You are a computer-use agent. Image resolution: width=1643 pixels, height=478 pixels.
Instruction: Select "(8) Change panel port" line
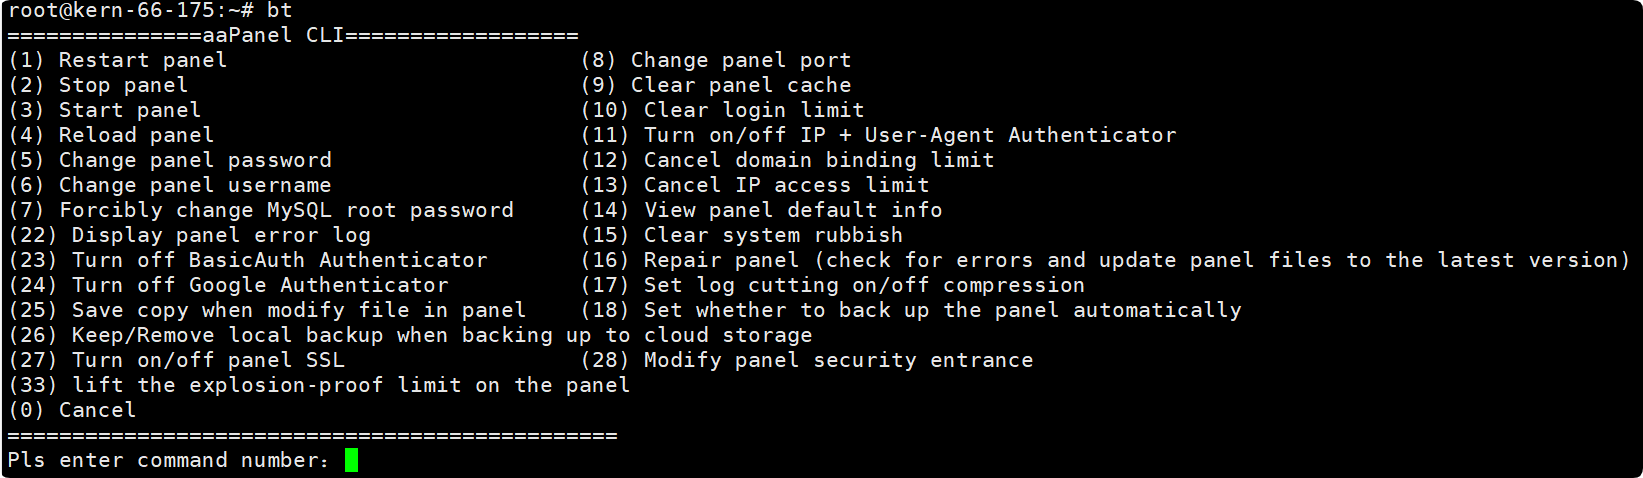(716, 60)
